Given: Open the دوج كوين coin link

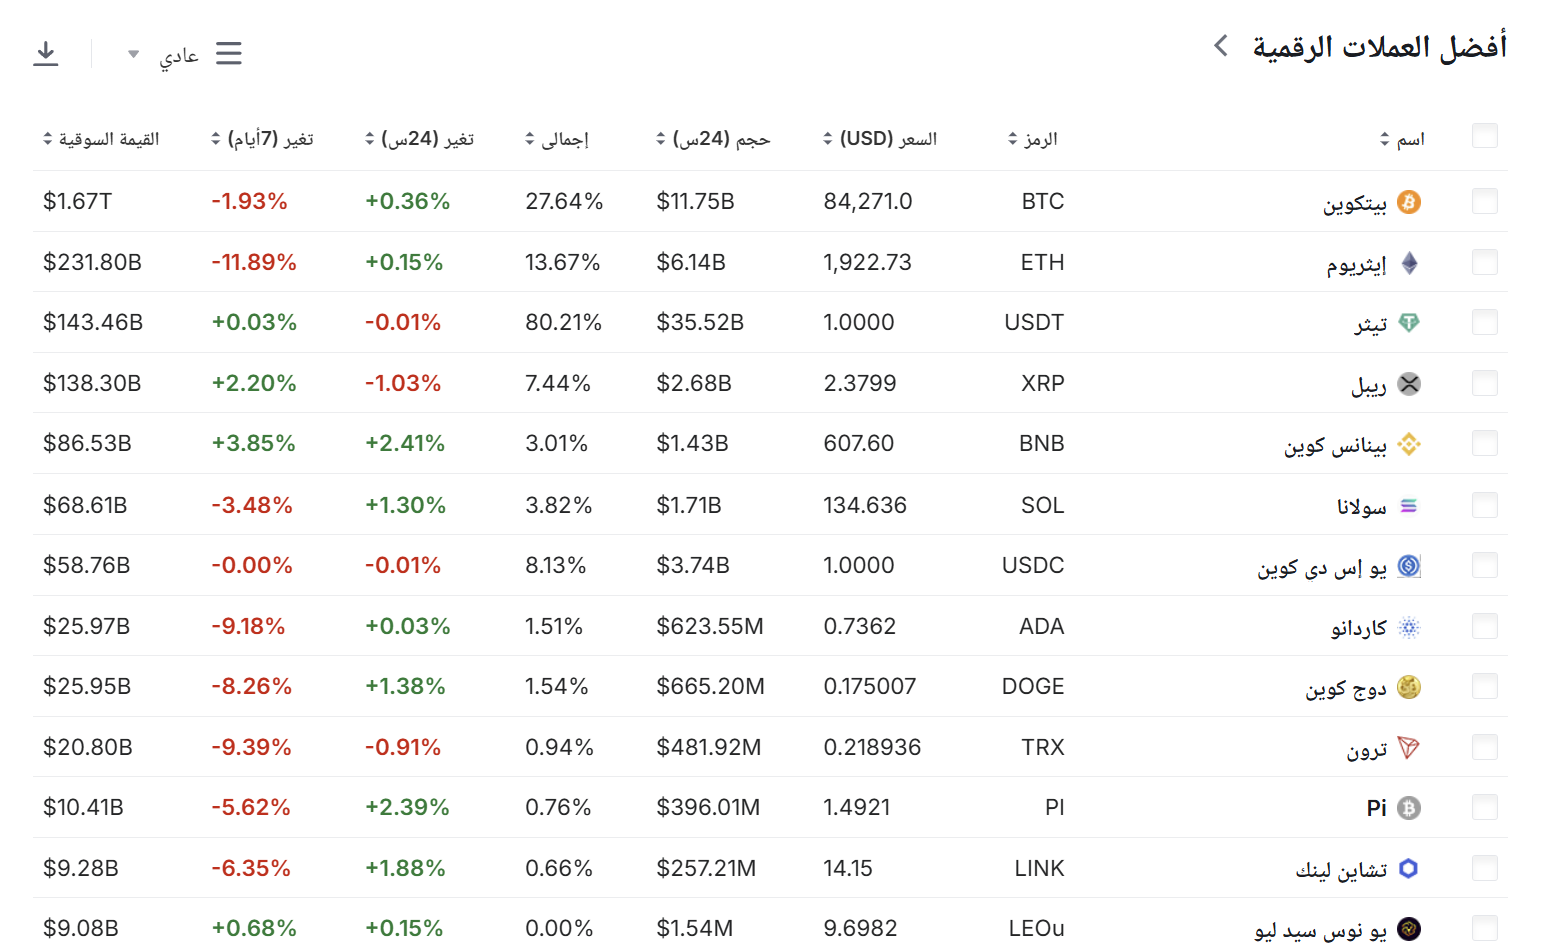Looking at the screenshot, I should [1346, 689].
